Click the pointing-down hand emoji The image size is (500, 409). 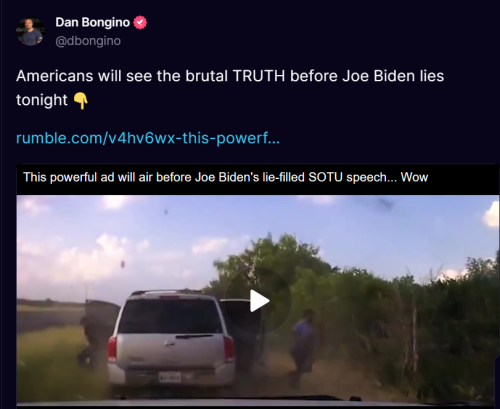click(81, 100)
